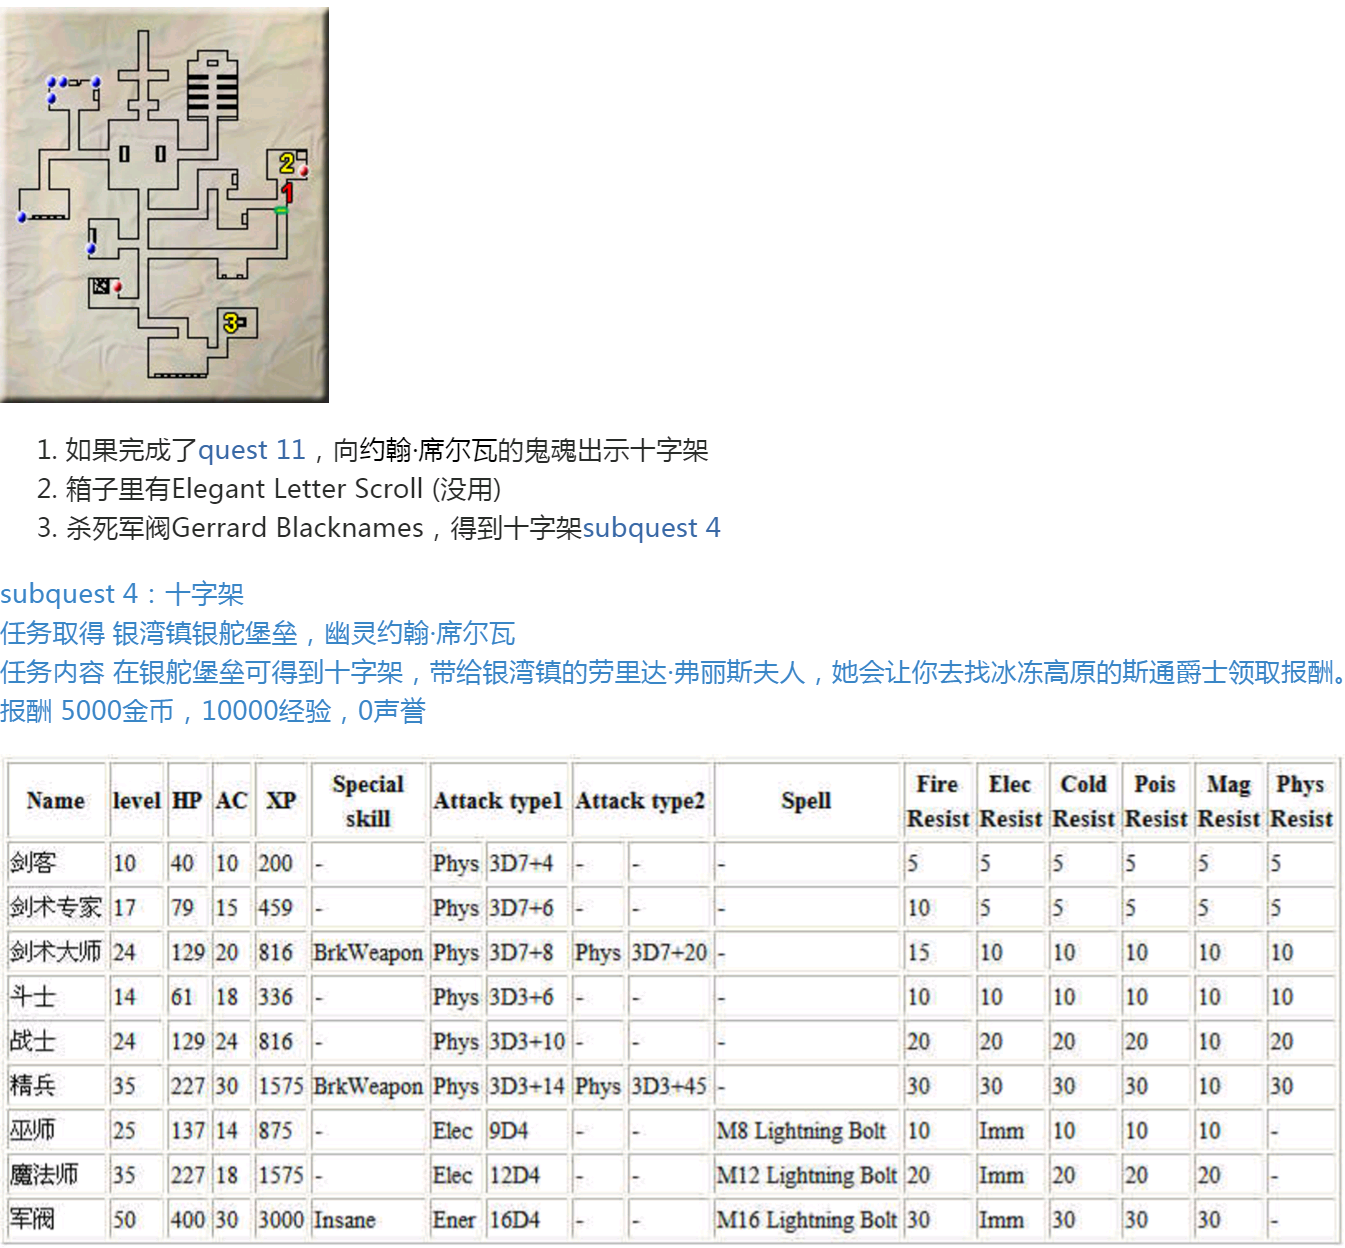This screenshot has width=1345, height=1248.
Task: Click the HP value '61'
Action: tap(187, 997)
